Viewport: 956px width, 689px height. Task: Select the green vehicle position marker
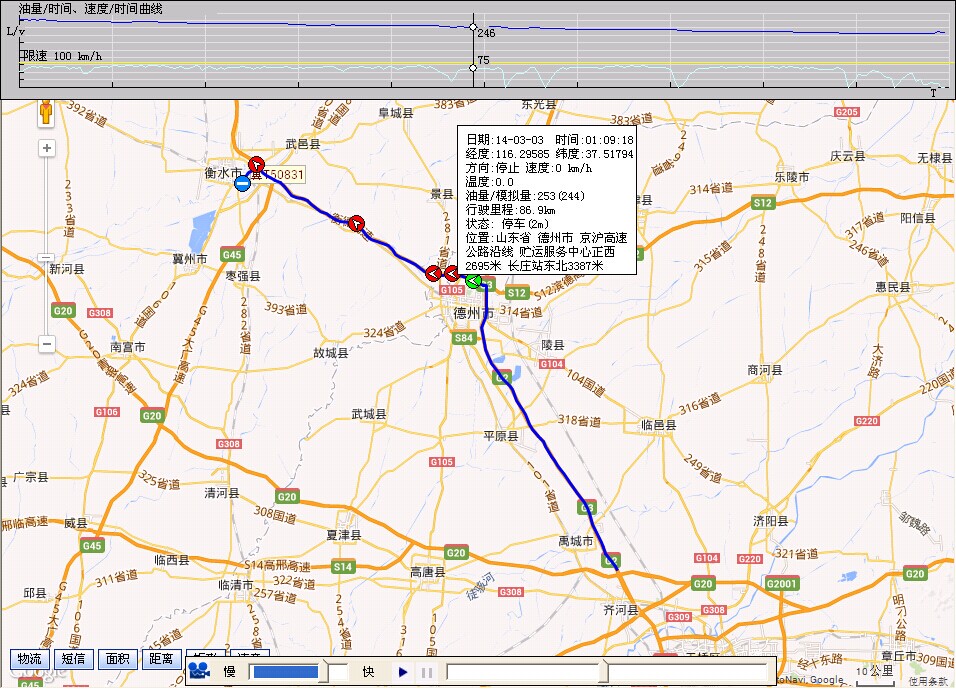click(x=472, y=281)
